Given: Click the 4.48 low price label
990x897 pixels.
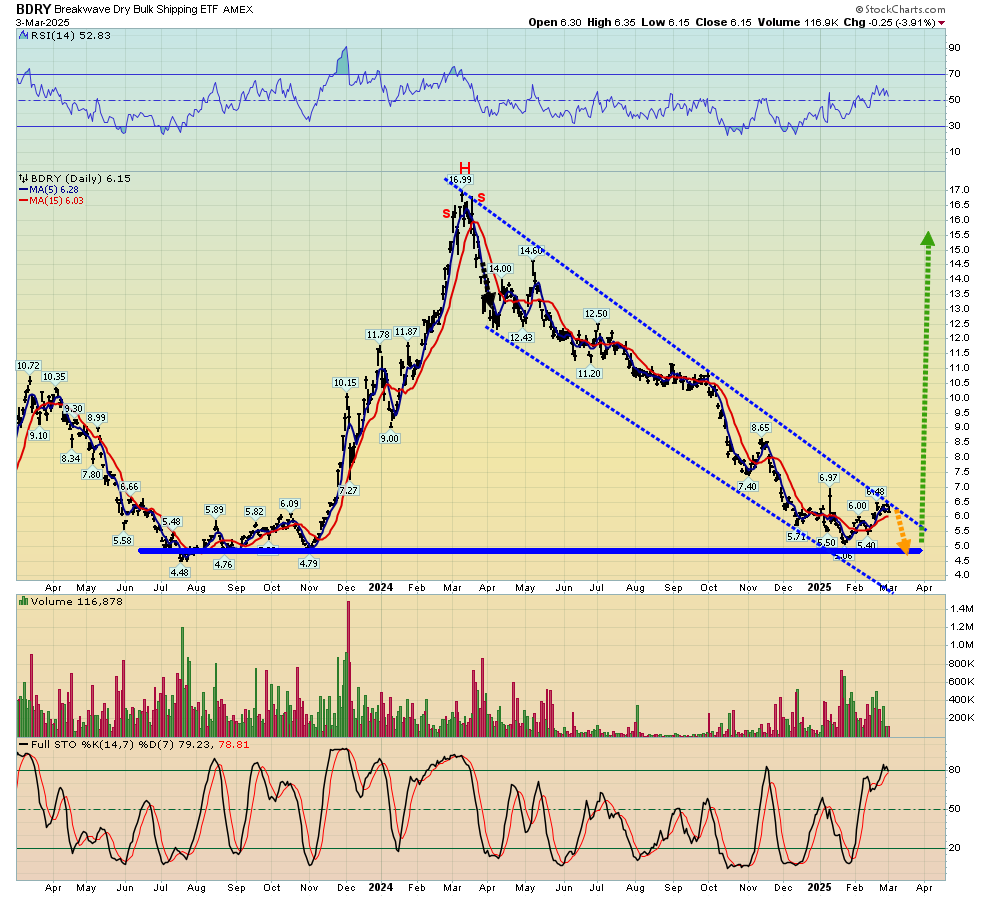Looking at the screenshot, I should [x=180, y=572].
